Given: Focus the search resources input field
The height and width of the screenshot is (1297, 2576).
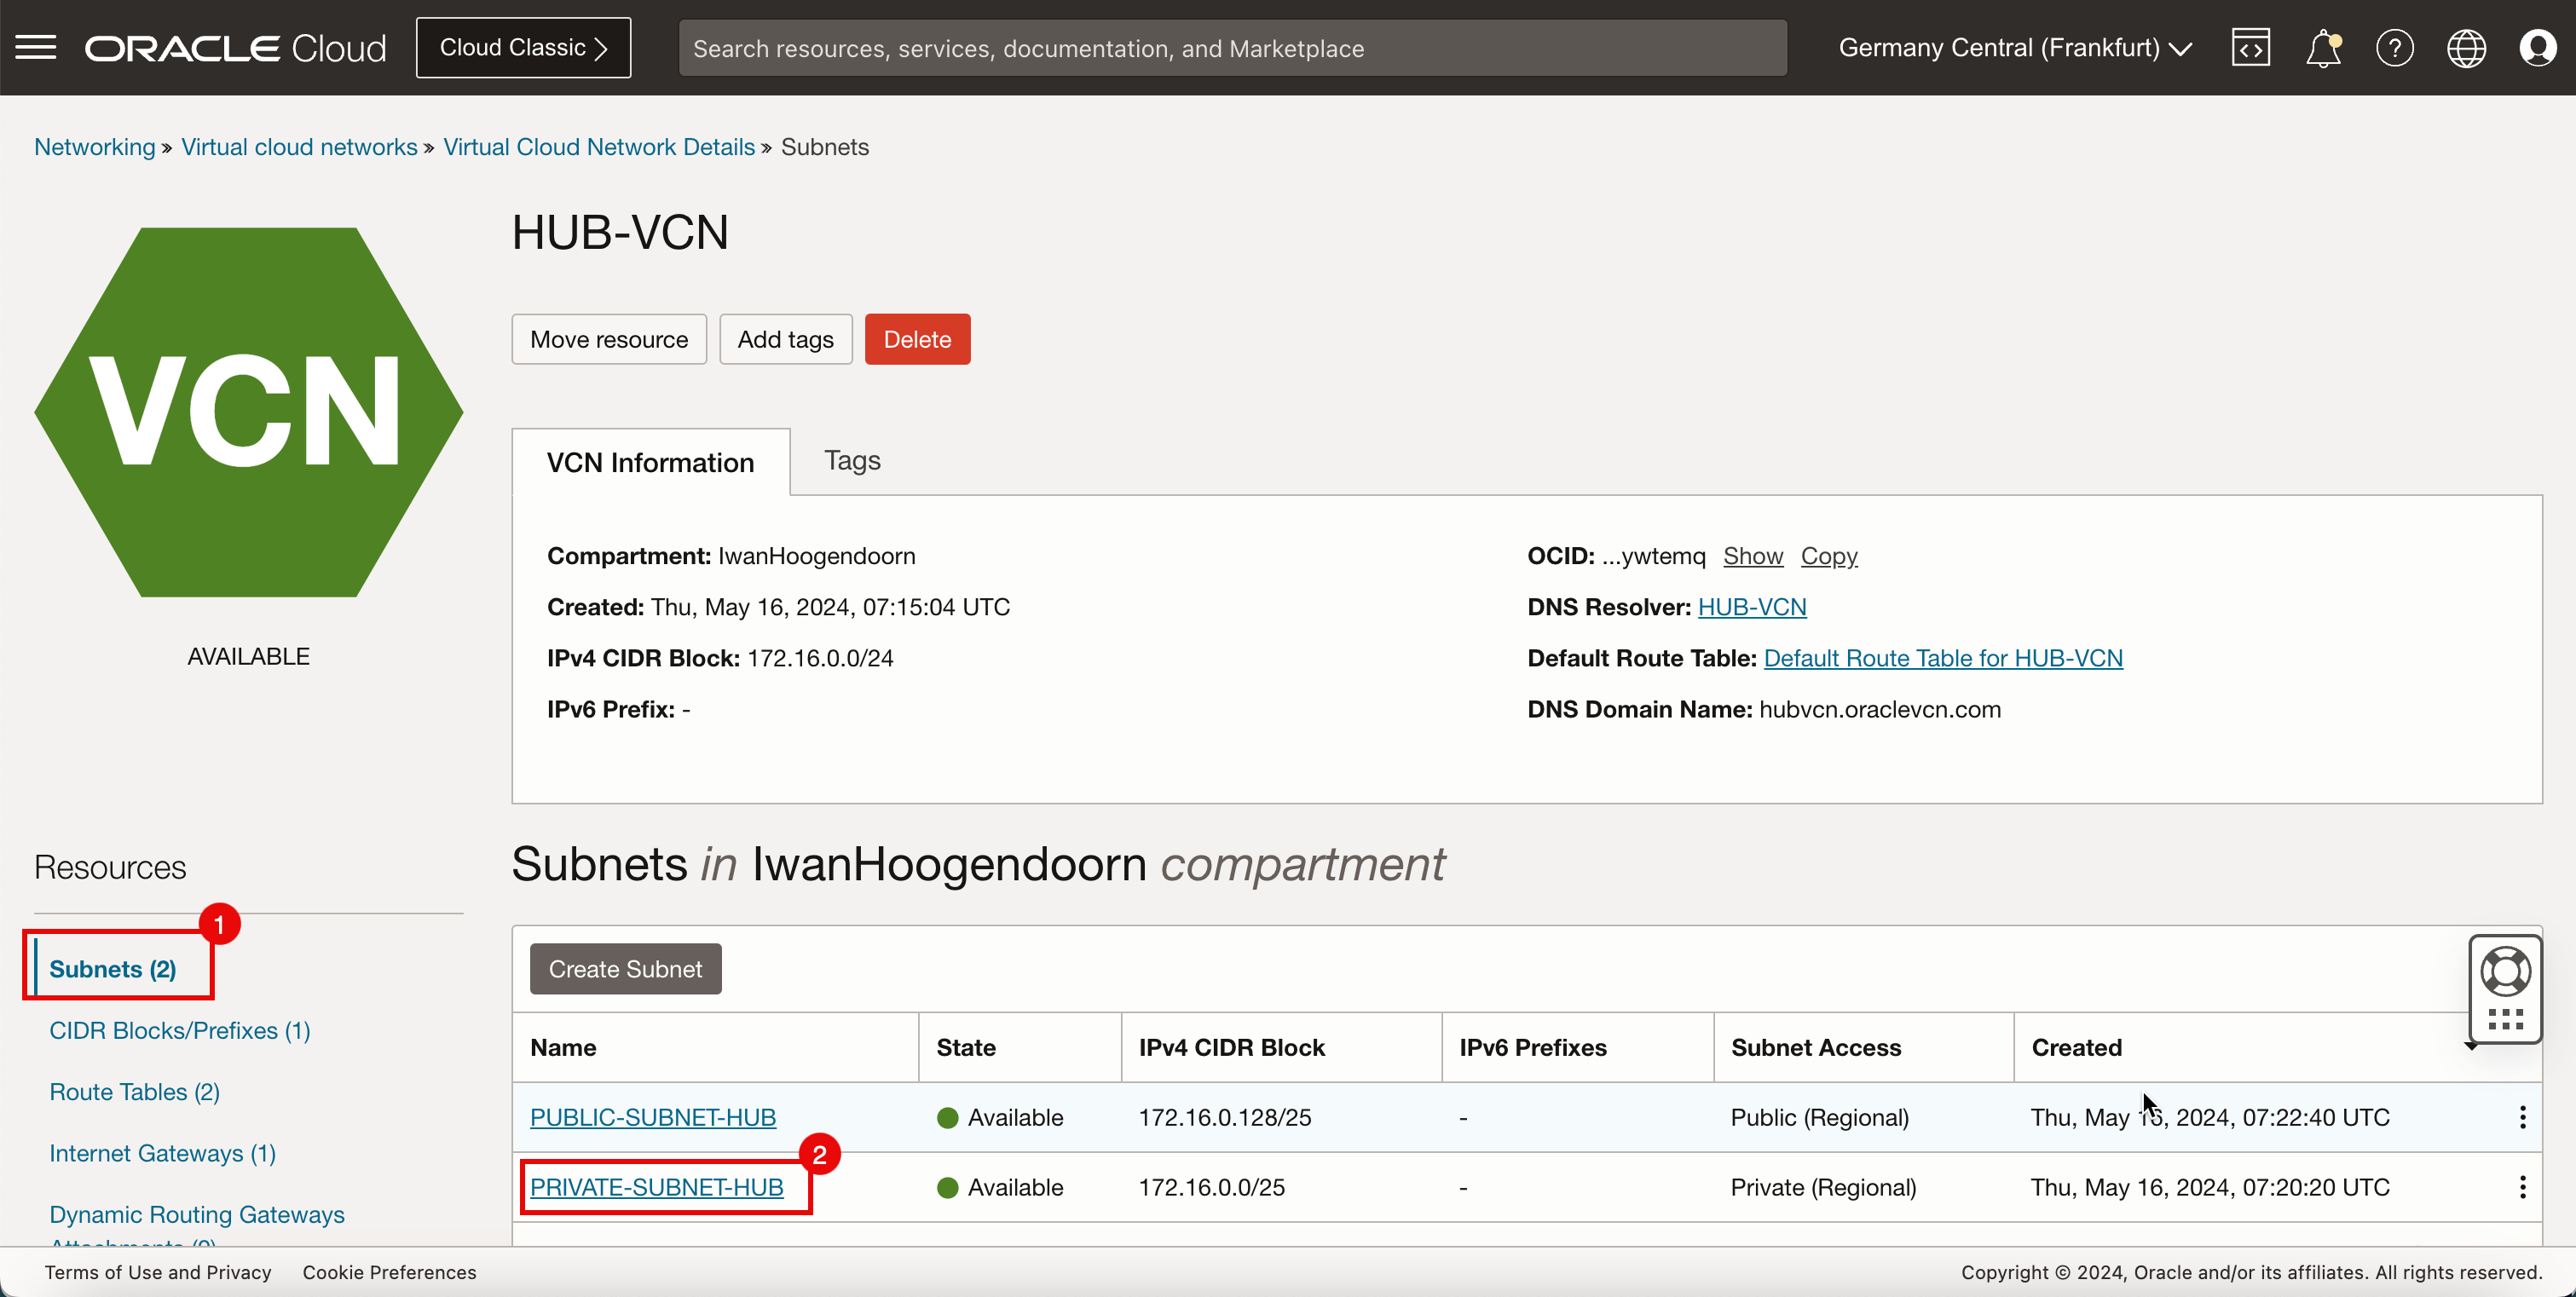Looking at the screenshot, I should (1232, 47).
